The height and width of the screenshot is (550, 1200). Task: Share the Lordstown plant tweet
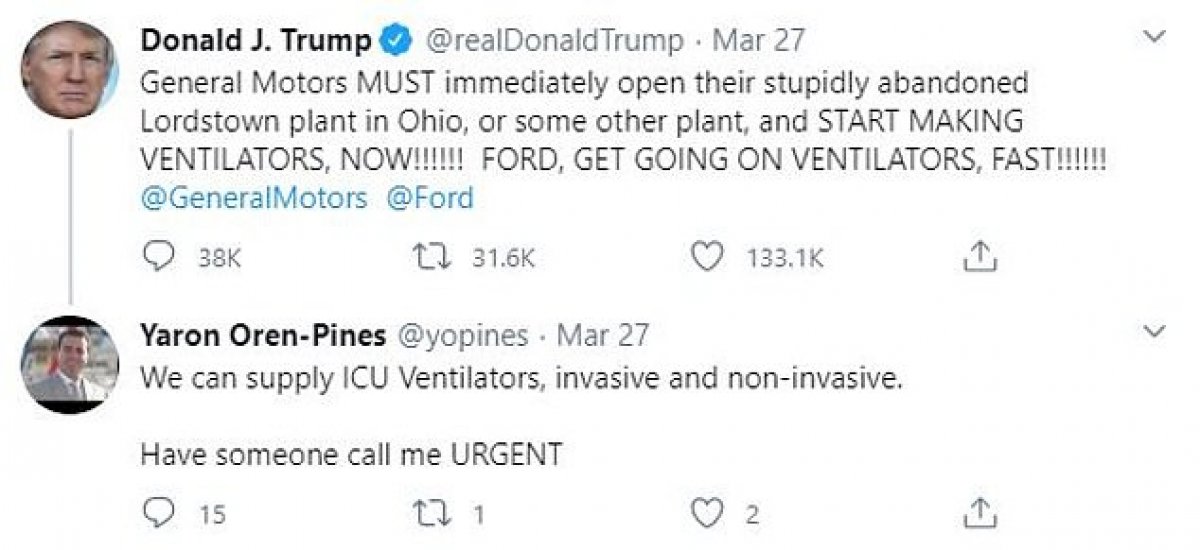pos(980,258)
